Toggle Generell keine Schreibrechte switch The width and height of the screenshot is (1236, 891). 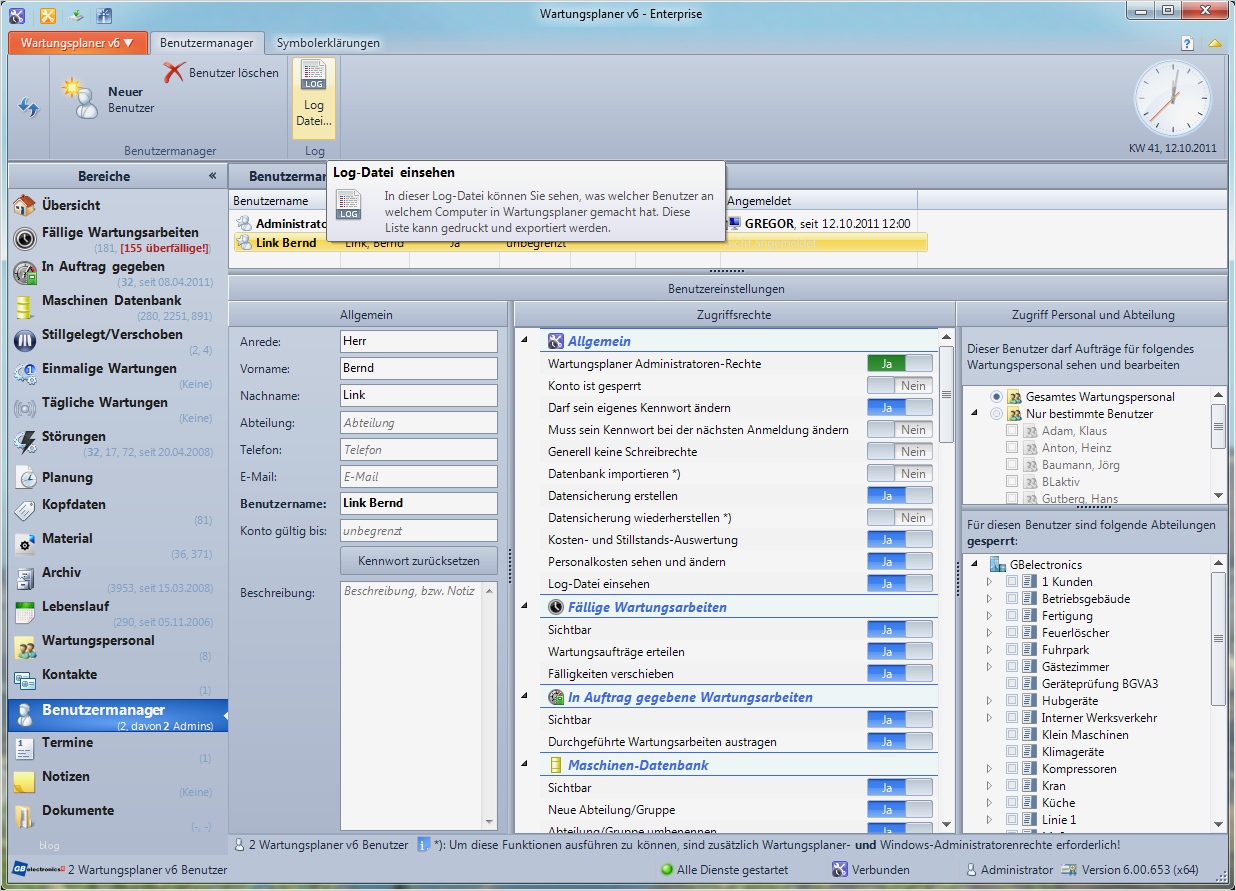click(899, 452)
